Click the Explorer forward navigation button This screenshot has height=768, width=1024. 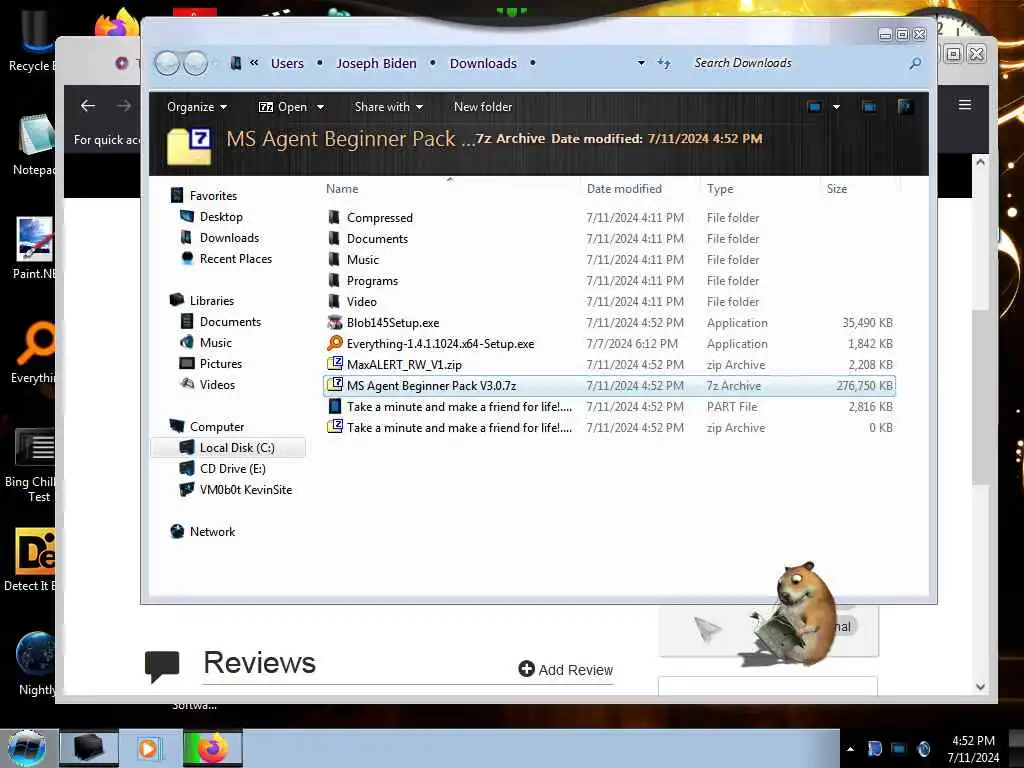pyautogui.click(x=195, y=63)
